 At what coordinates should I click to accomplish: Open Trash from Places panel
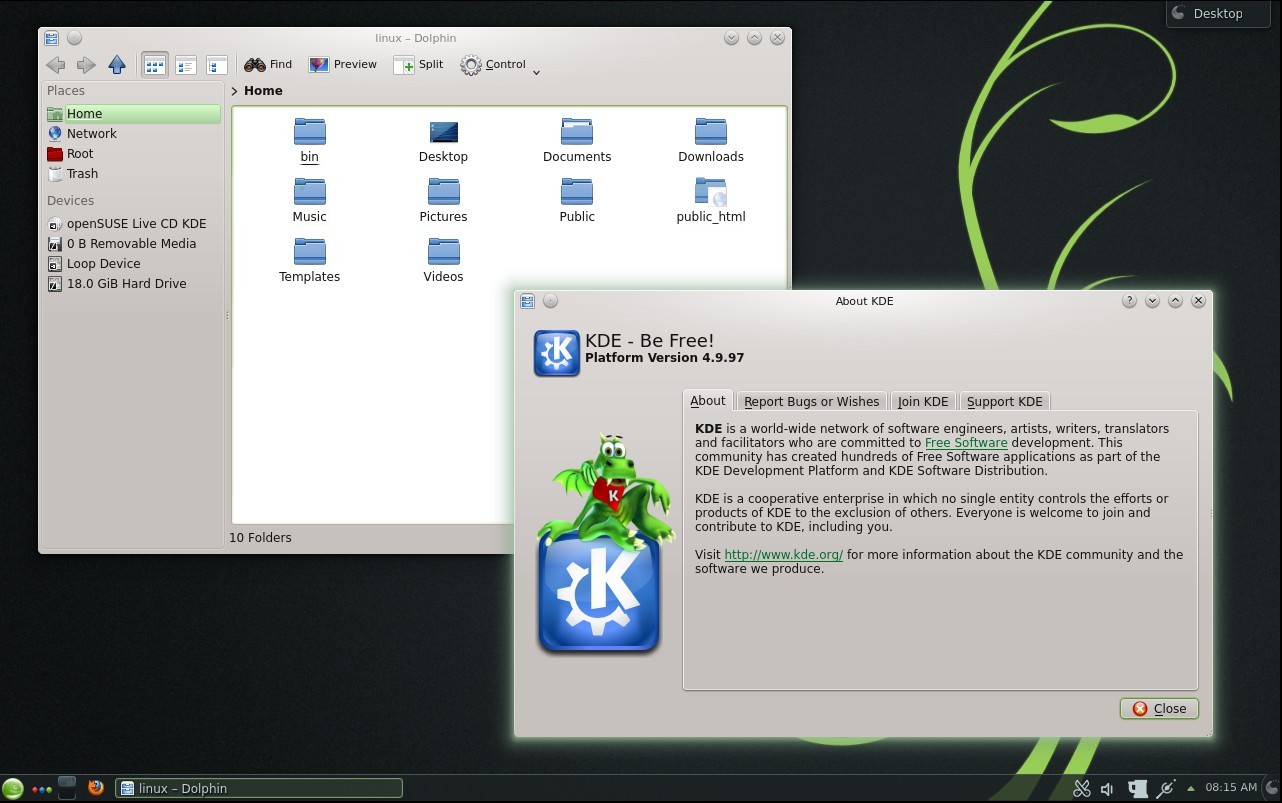tap(133, 174)
